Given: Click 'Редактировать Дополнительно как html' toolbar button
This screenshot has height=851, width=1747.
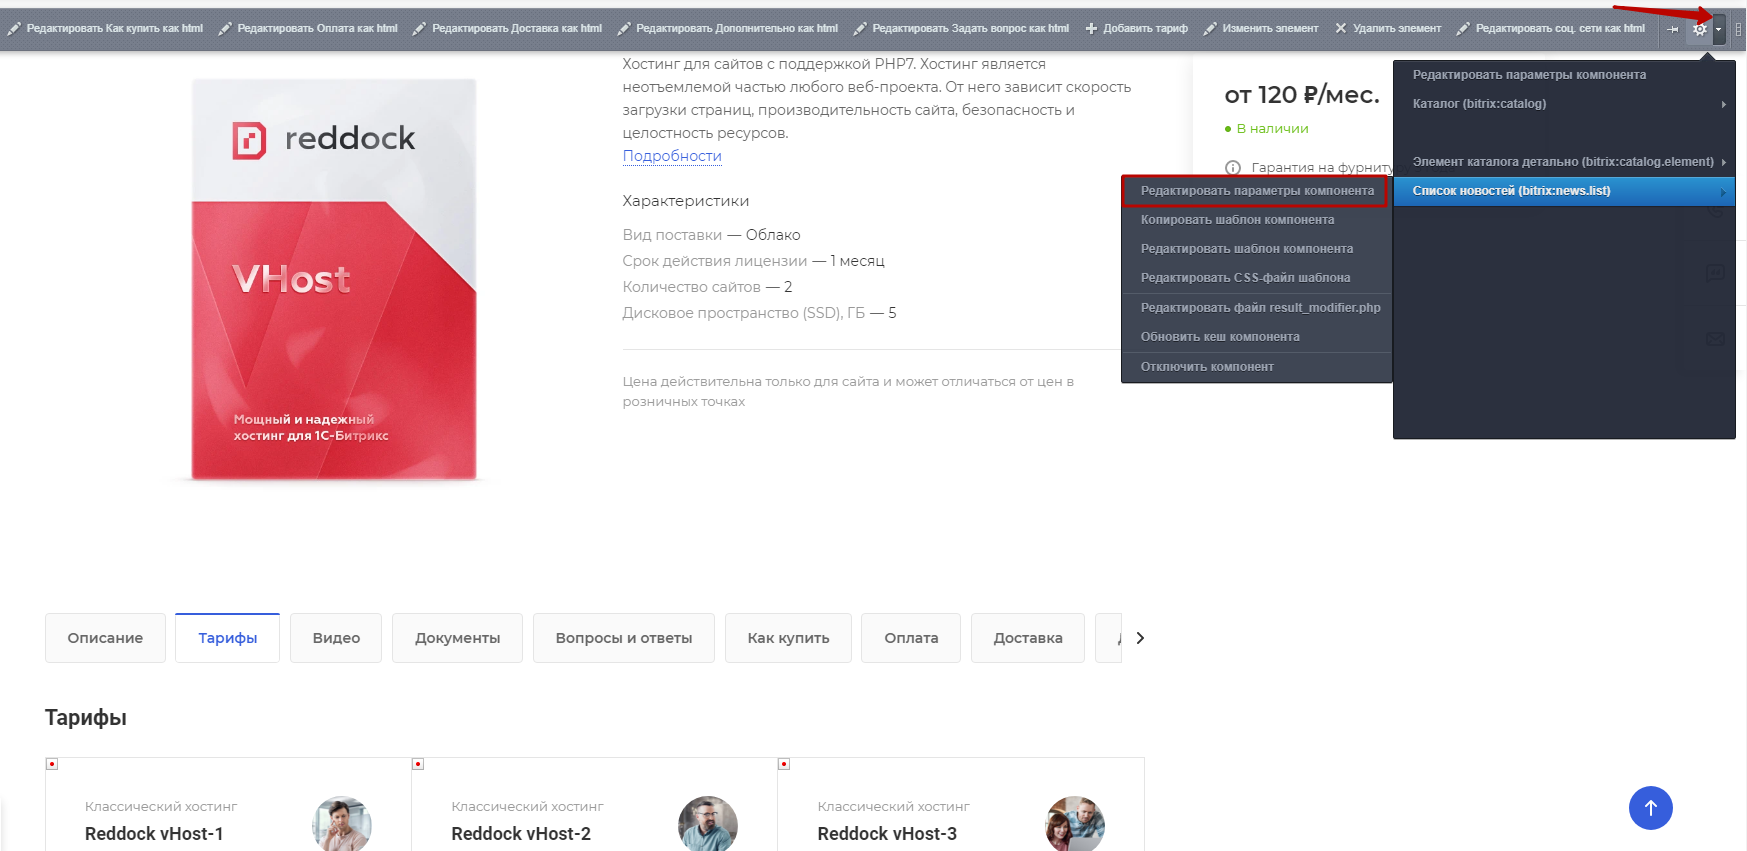Looking at the screenshot, I should tap(728, 29).
